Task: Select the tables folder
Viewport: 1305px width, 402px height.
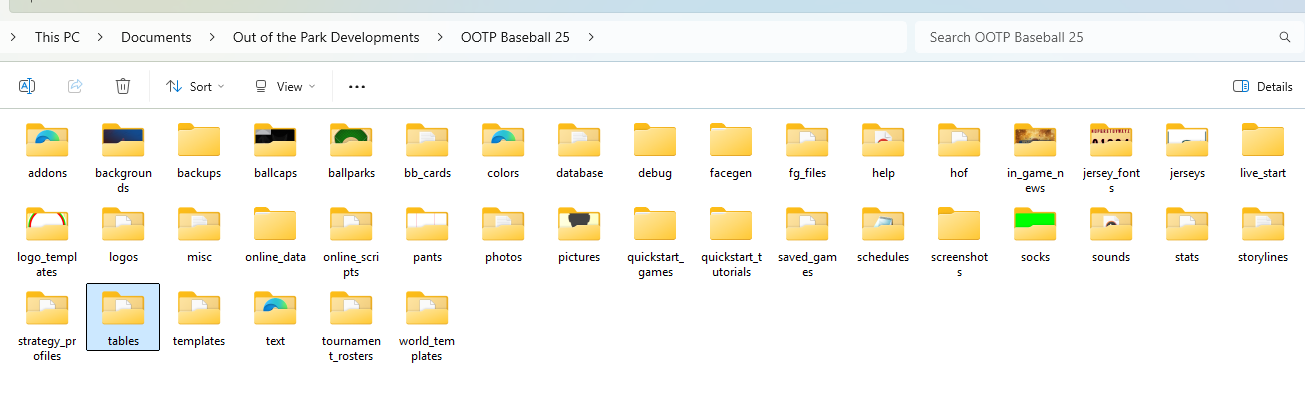Action: [124, 317]
